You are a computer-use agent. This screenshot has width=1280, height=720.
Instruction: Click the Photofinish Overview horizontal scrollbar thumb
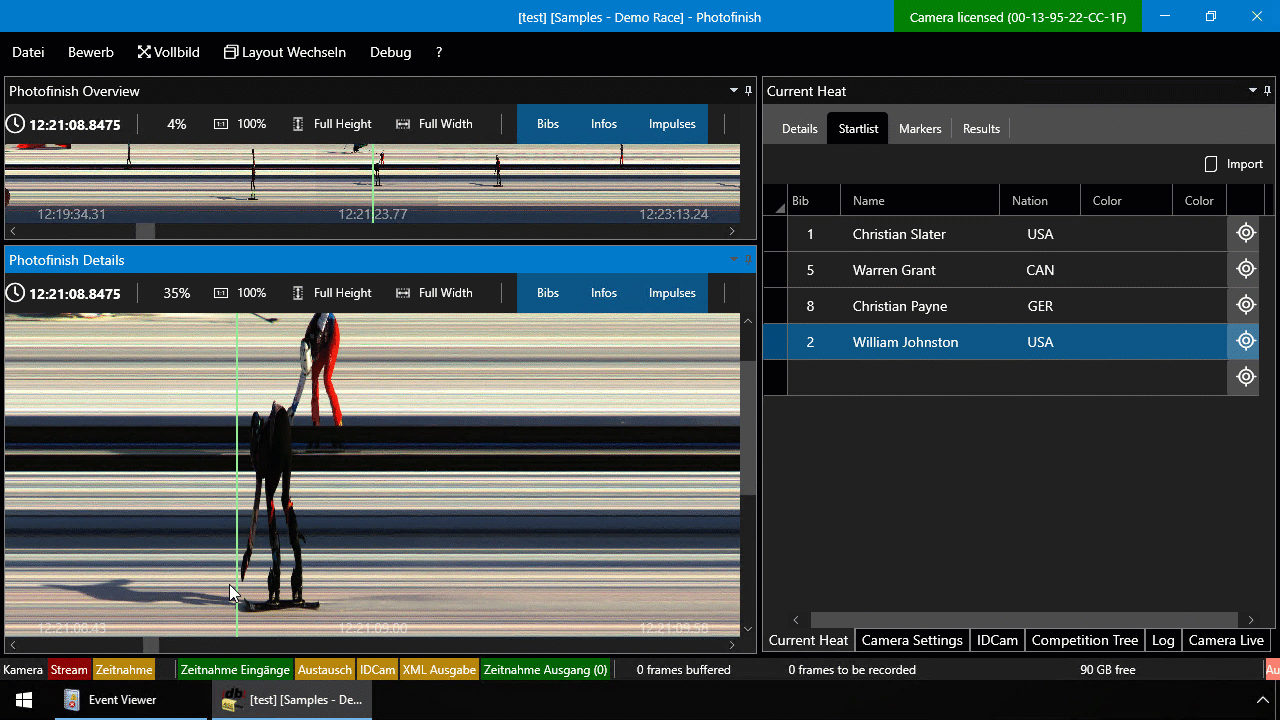(x=145, y=231)
